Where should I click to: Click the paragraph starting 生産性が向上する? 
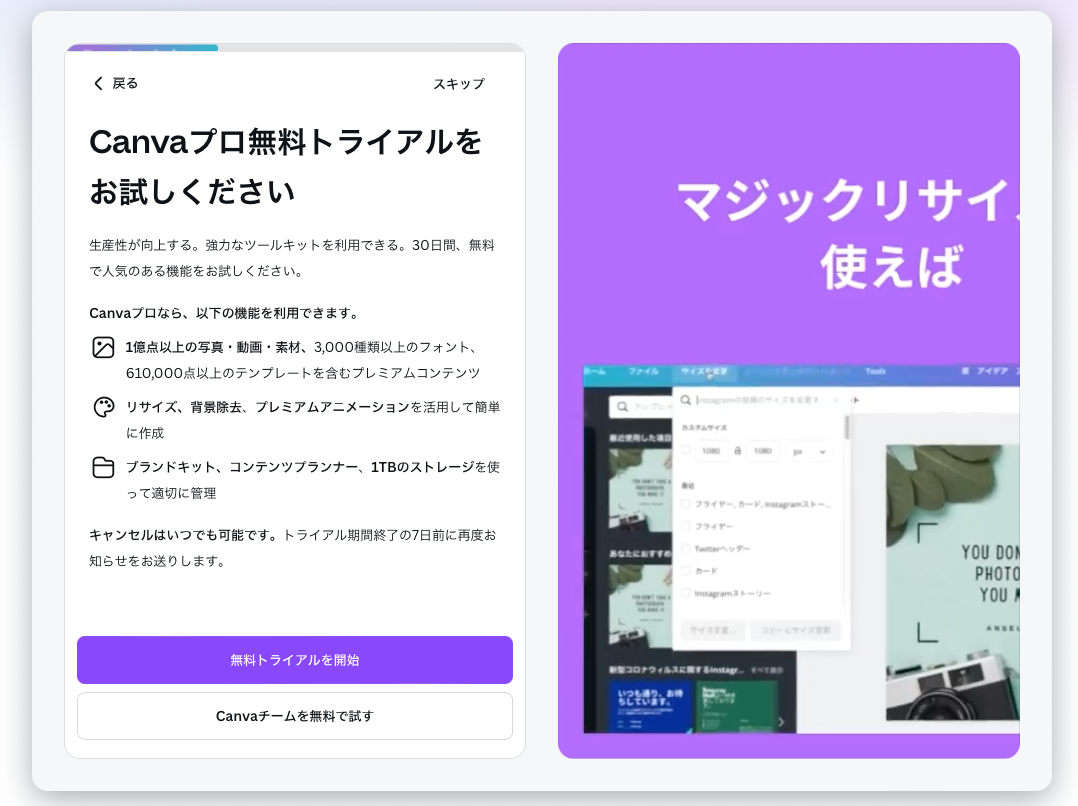(x=292, y=258)
